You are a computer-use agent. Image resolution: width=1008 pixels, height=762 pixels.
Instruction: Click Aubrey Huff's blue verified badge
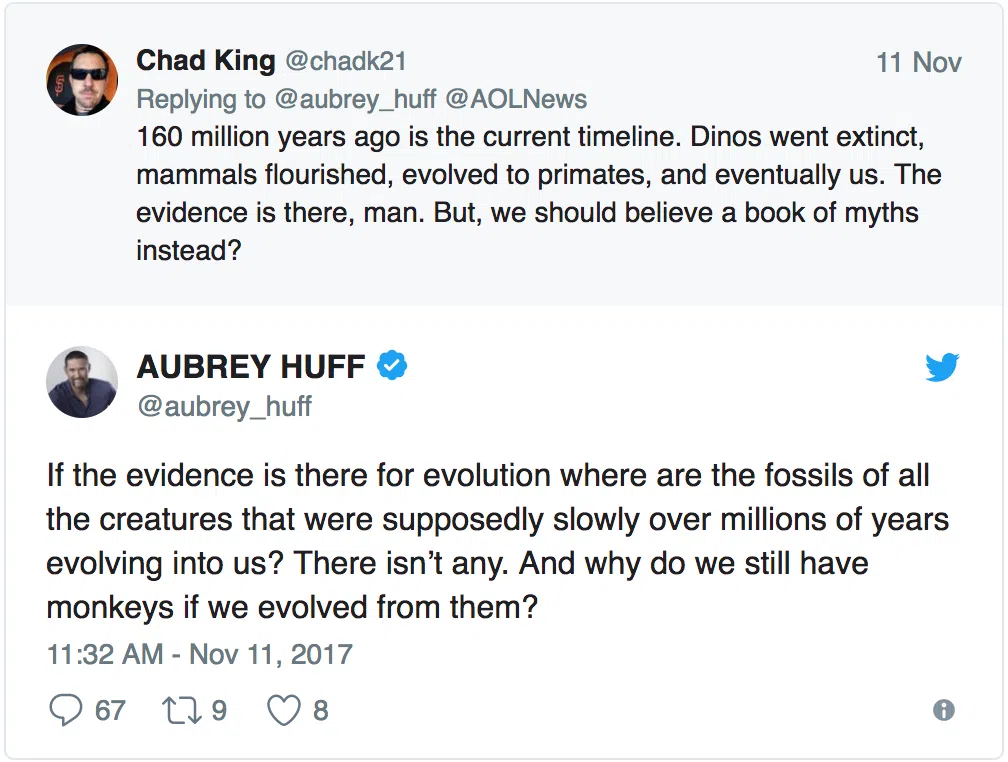[392, 367]
